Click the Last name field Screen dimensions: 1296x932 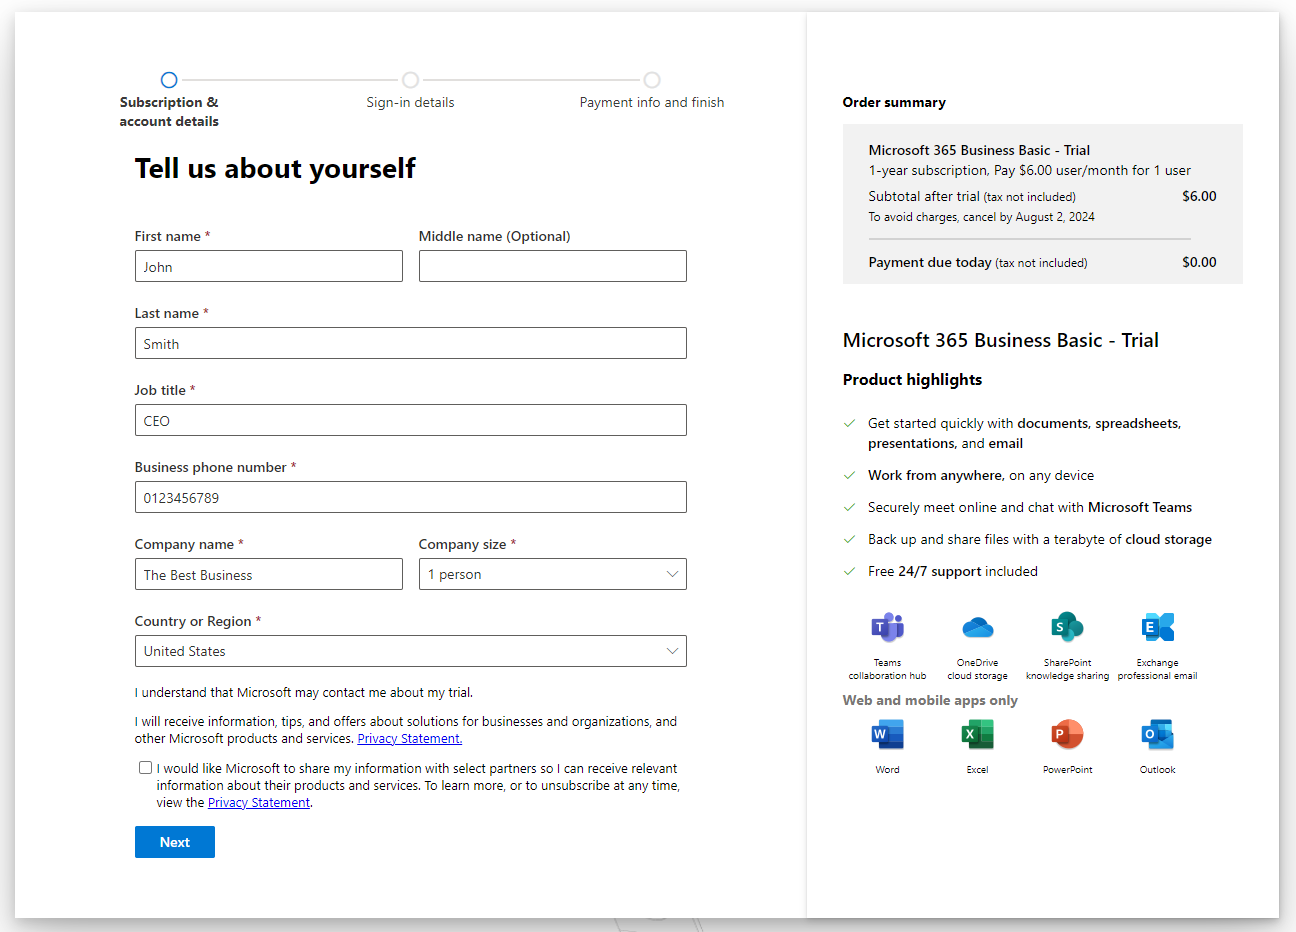point(410,343)
